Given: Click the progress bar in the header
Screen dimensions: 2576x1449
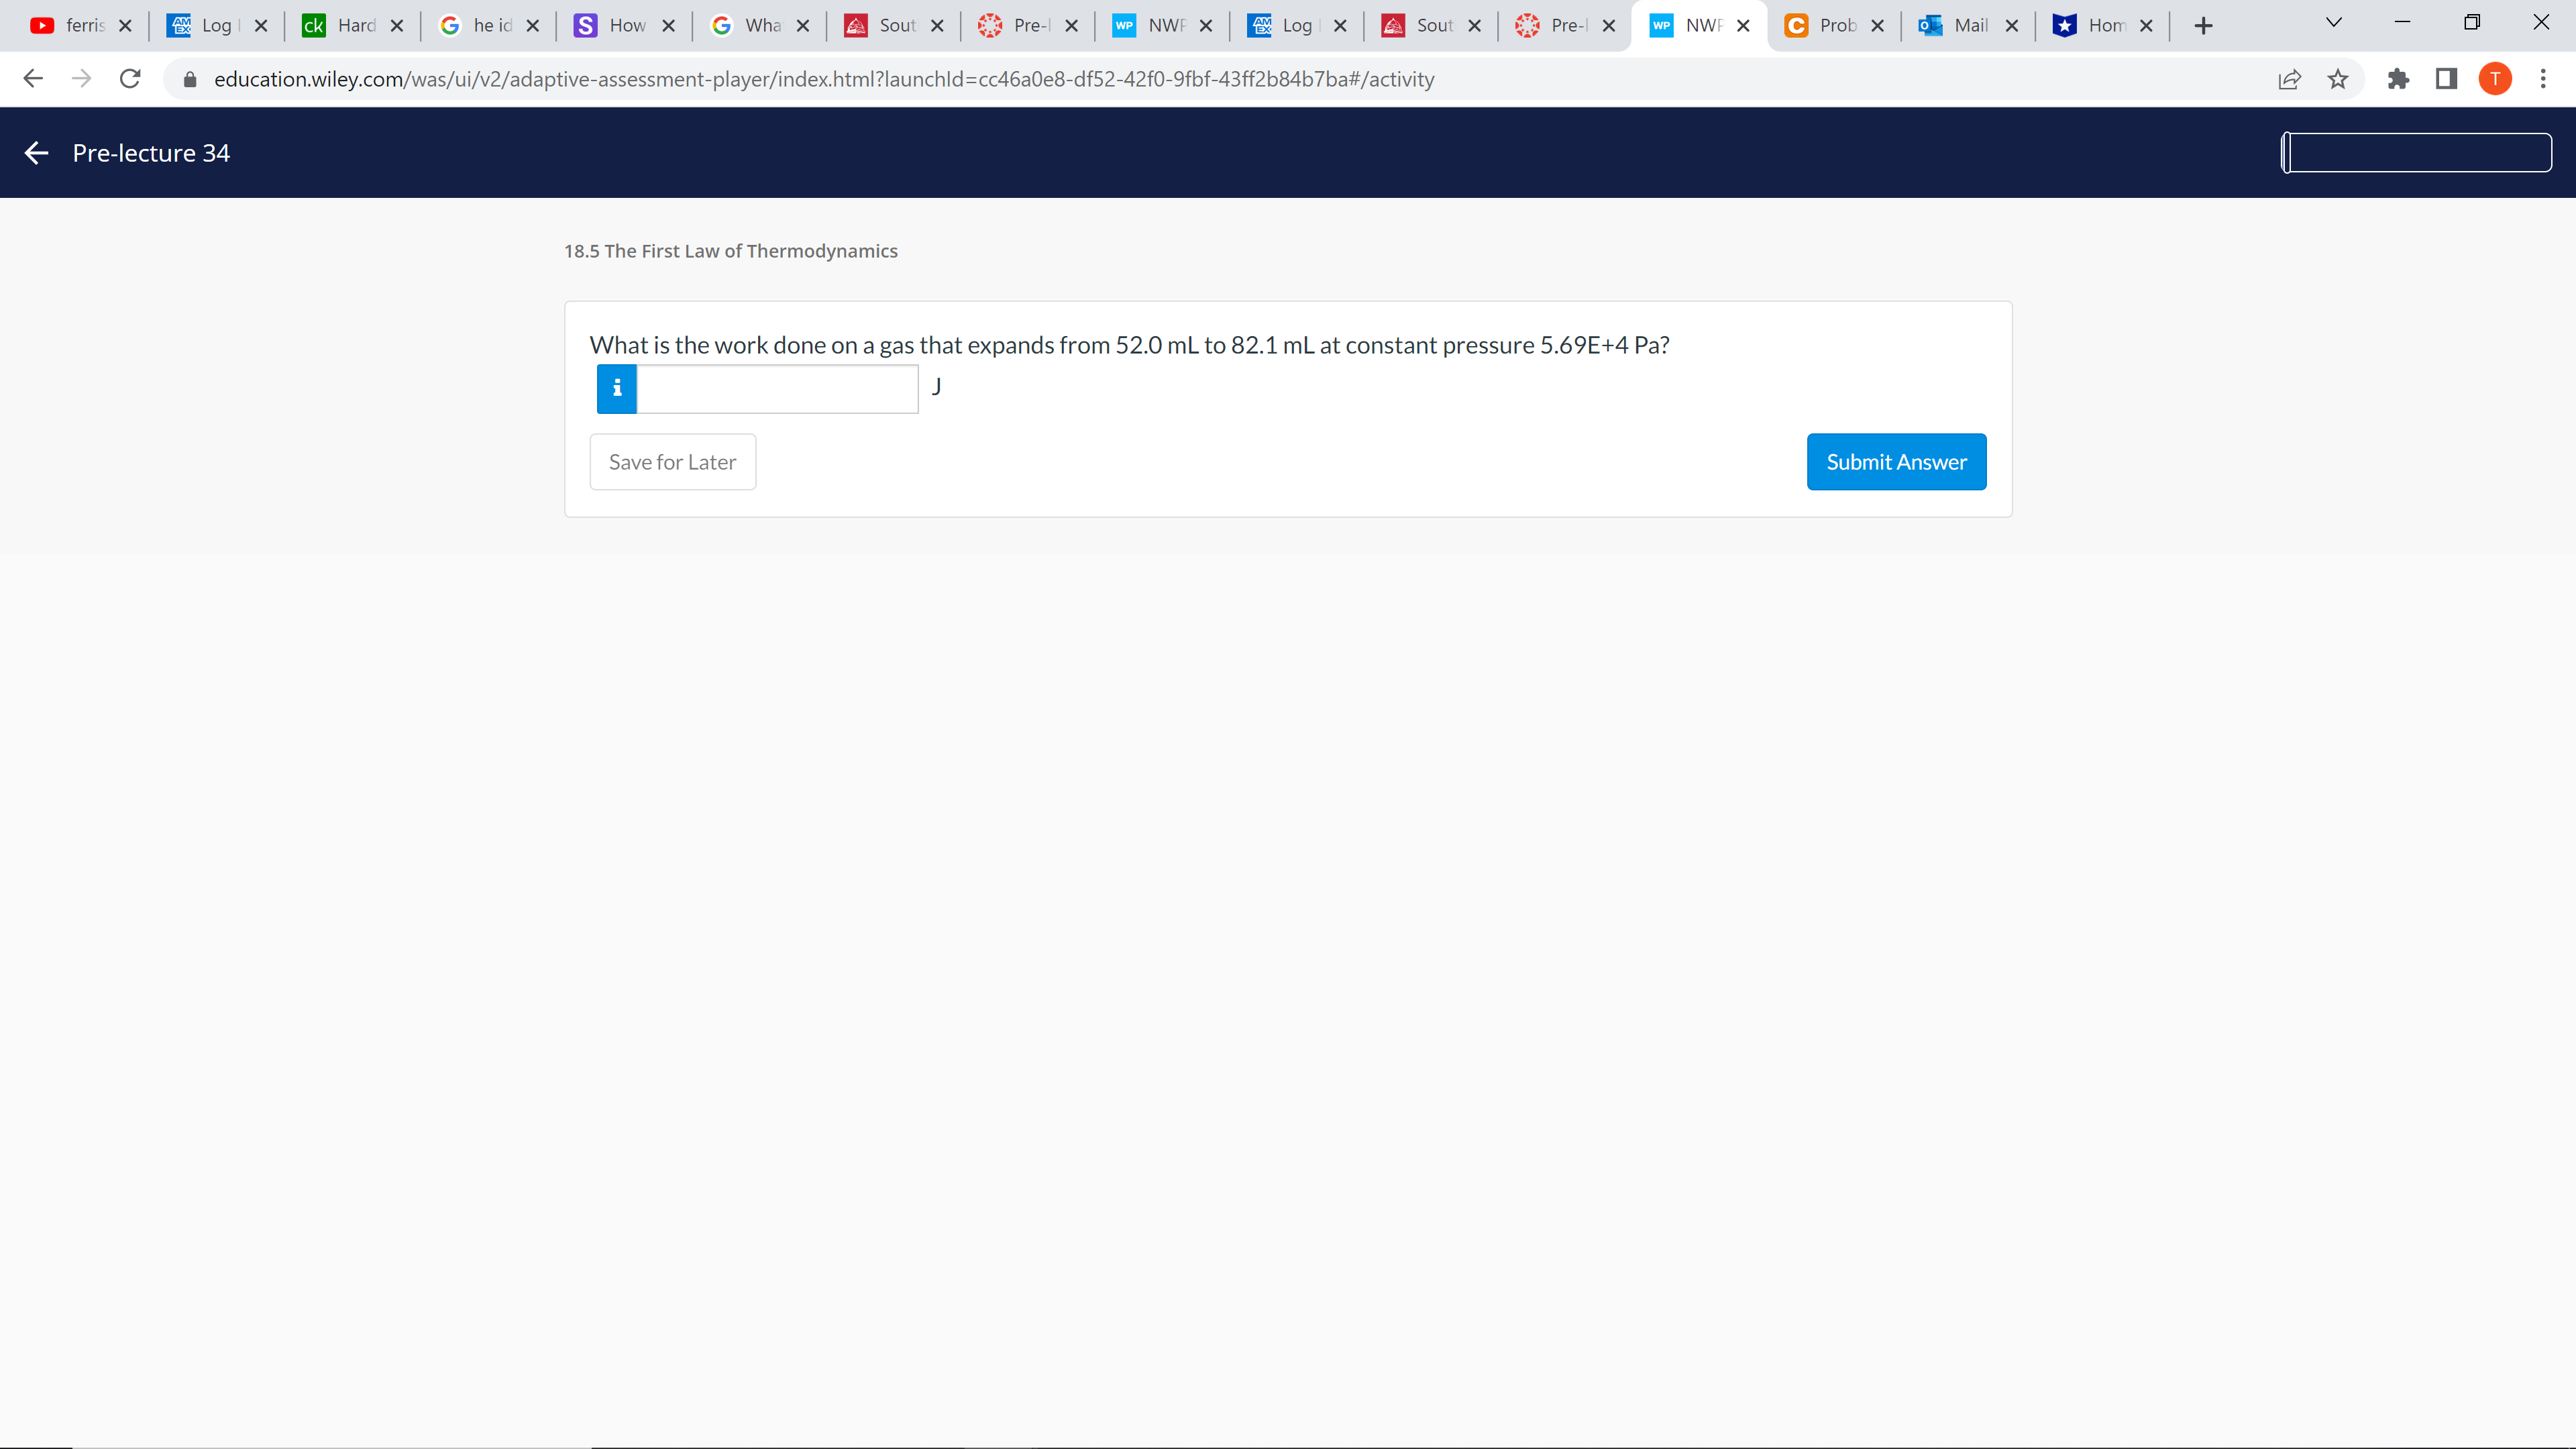Looking at the screenshot, I should (x=2416, y=153).
